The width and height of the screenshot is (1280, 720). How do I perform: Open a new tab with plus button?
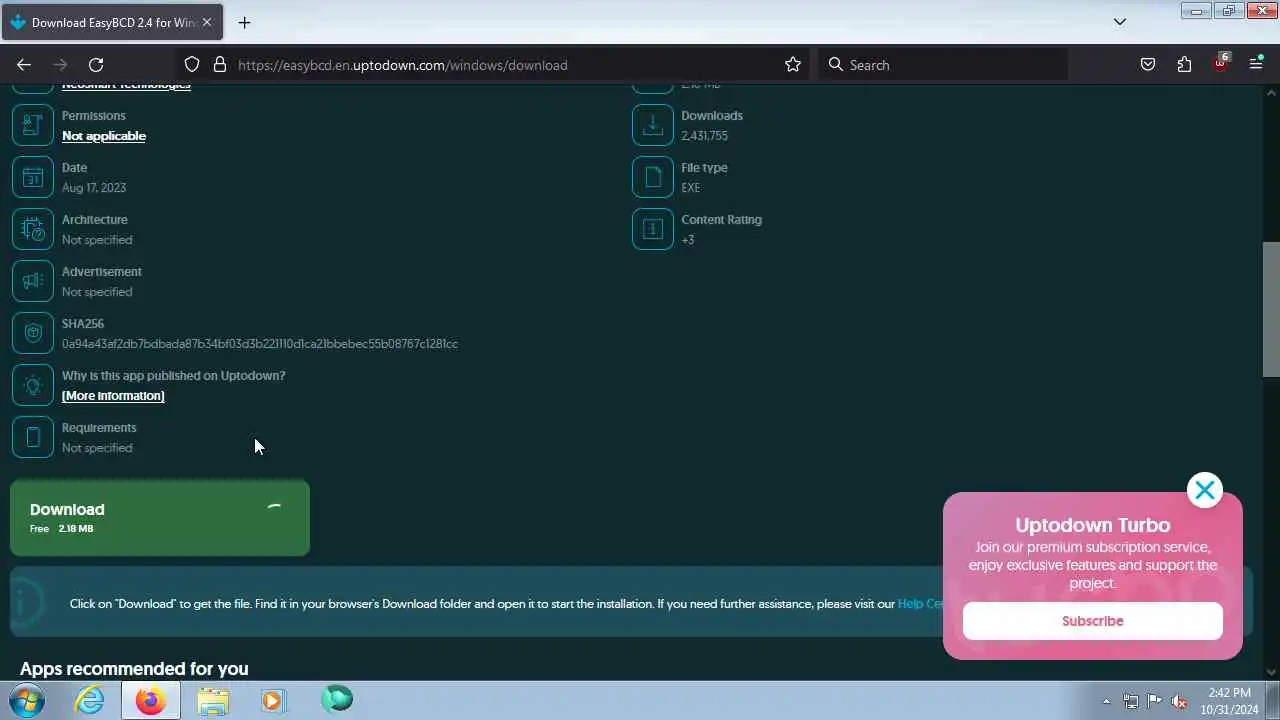[244, 22]
